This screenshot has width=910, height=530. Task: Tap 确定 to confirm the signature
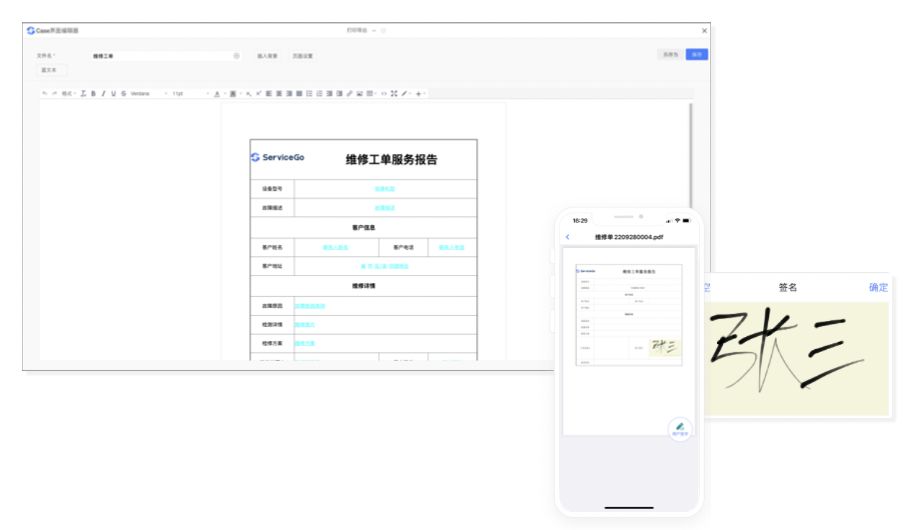click(878, 287)
